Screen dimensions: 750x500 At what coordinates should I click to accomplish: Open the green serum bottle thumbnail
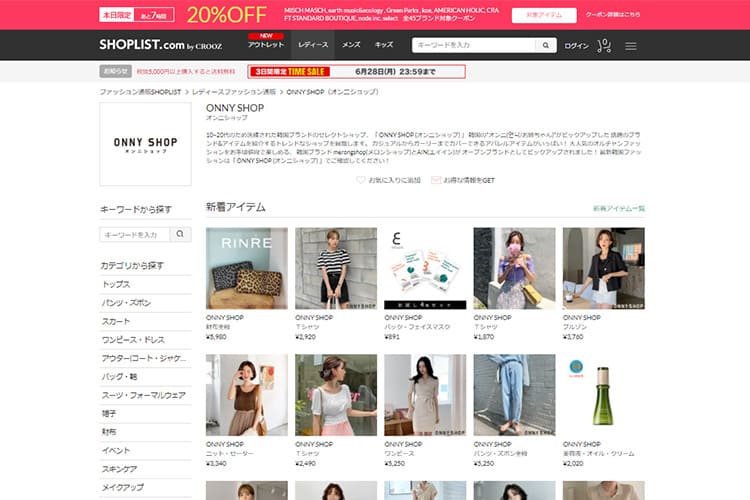604,395
